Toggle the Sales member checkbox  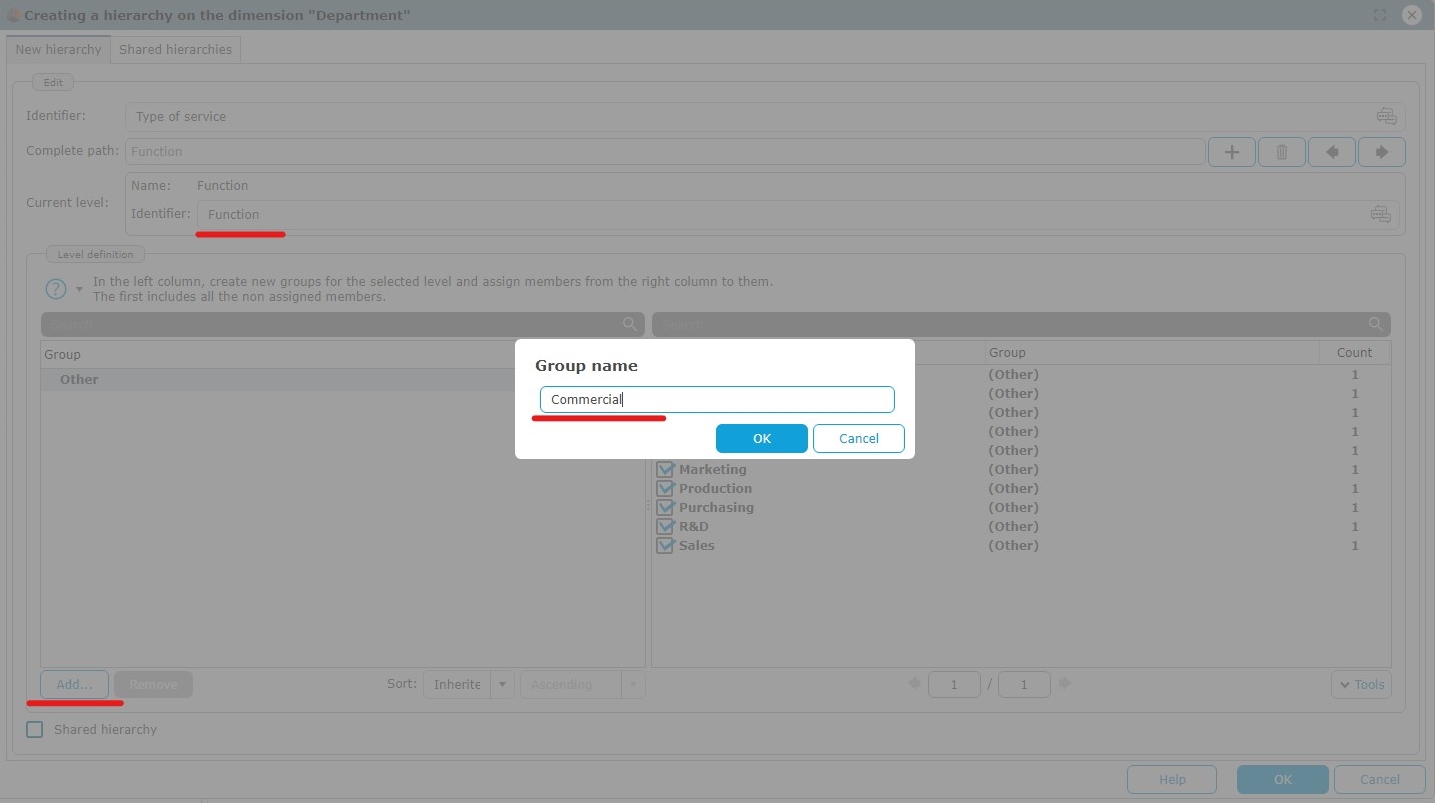[x=665, y=546]
